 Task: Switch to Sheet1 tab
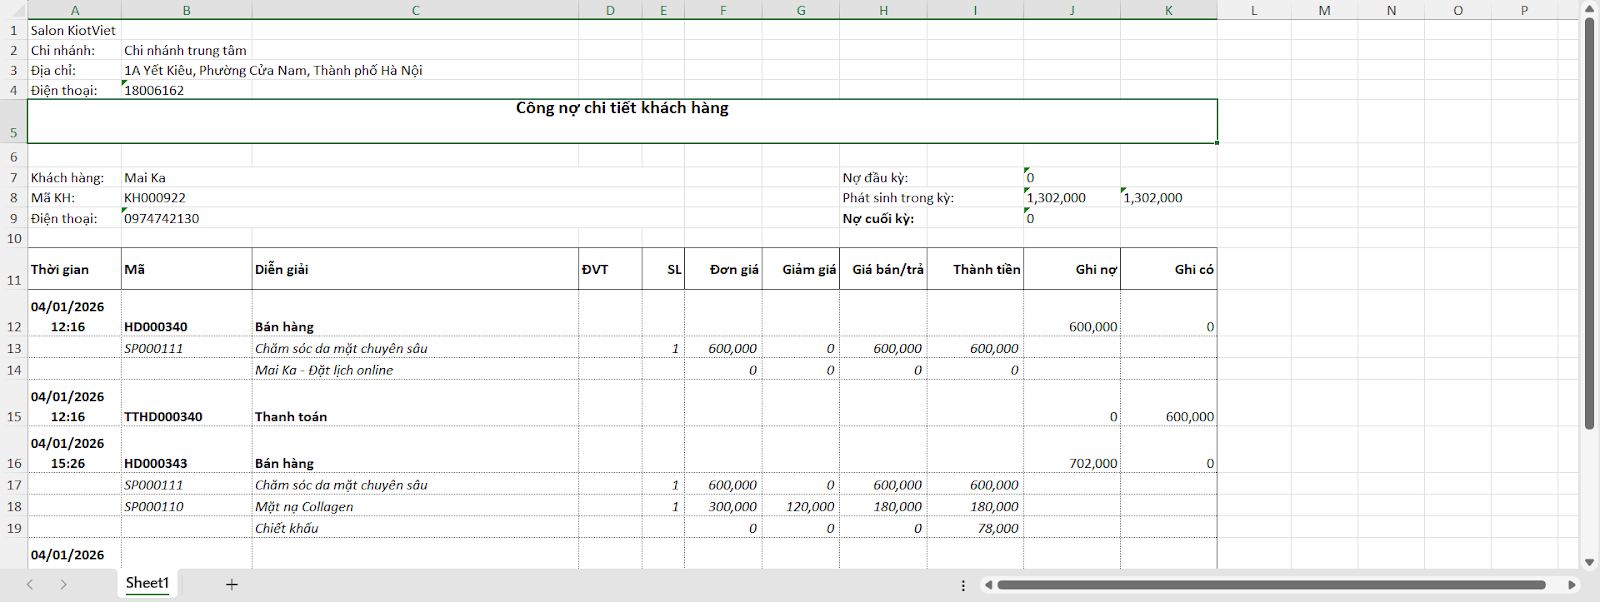[147, 583]
